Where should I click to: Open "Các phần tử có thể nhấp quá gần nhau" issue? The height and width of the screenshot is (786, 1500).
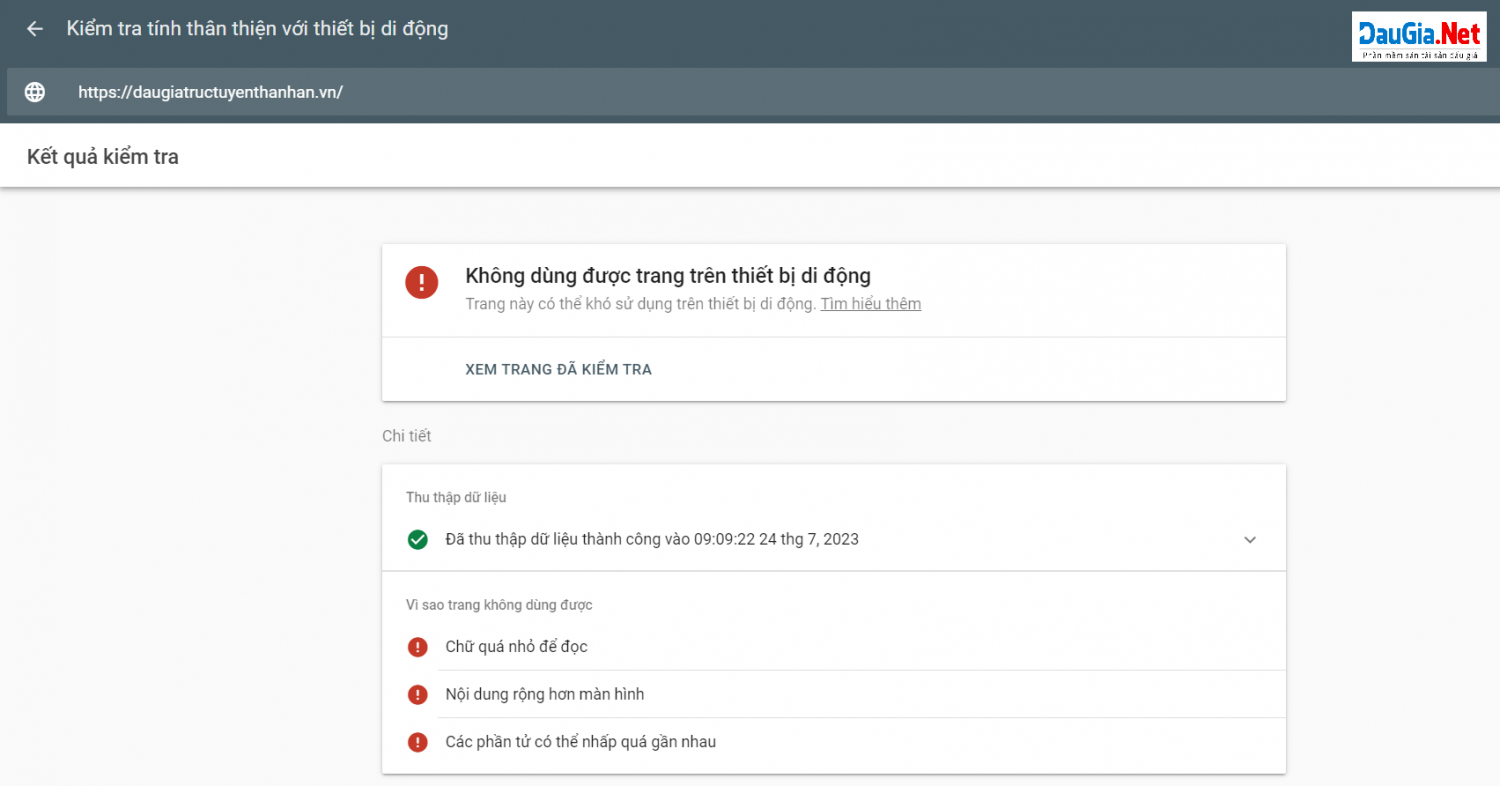coord(834,742)
